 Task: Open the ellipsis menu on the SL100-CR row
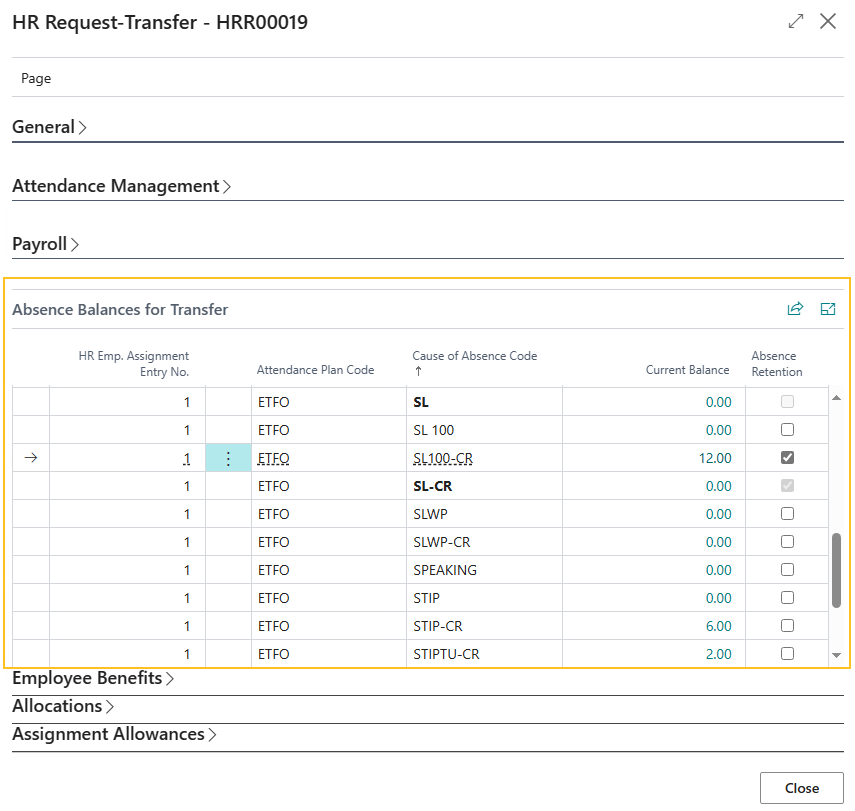pos(228,457)
